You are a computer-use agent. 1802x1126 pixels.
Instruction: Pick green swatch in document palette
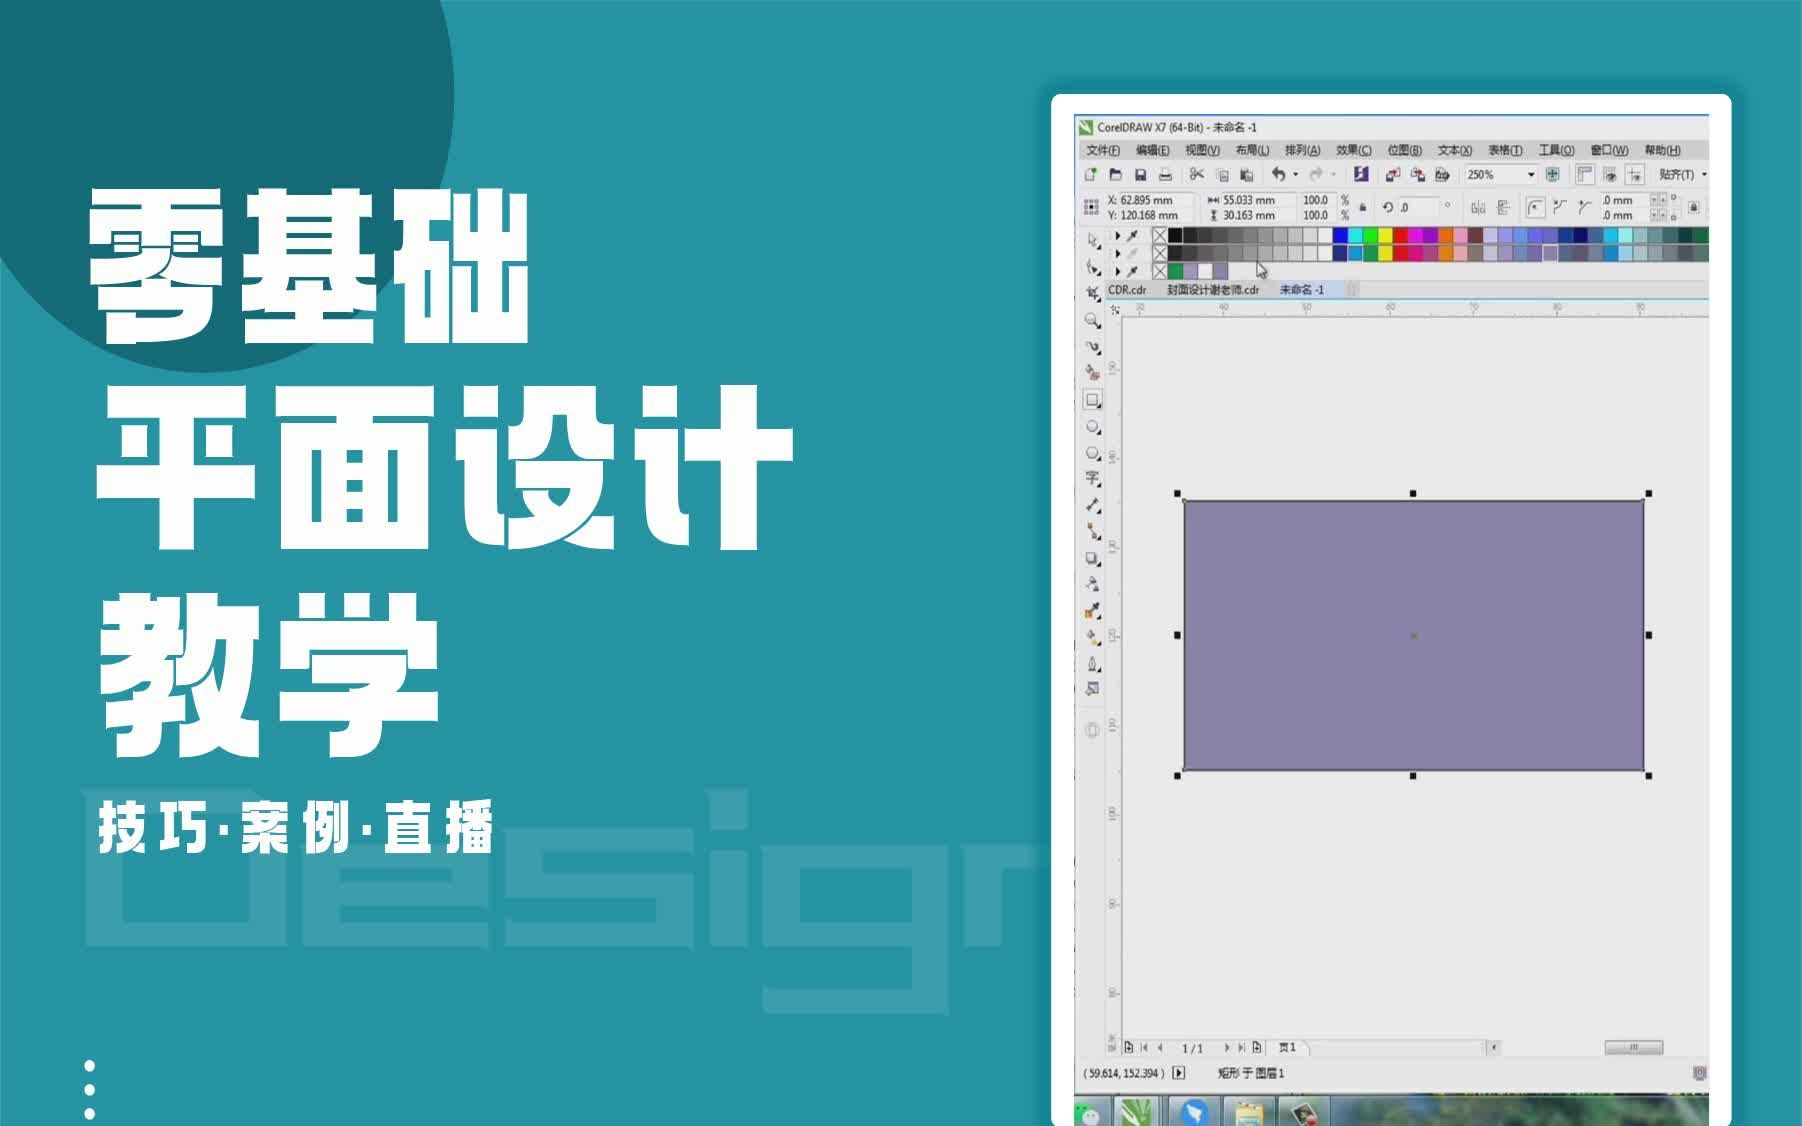[x=1175, y=271]
